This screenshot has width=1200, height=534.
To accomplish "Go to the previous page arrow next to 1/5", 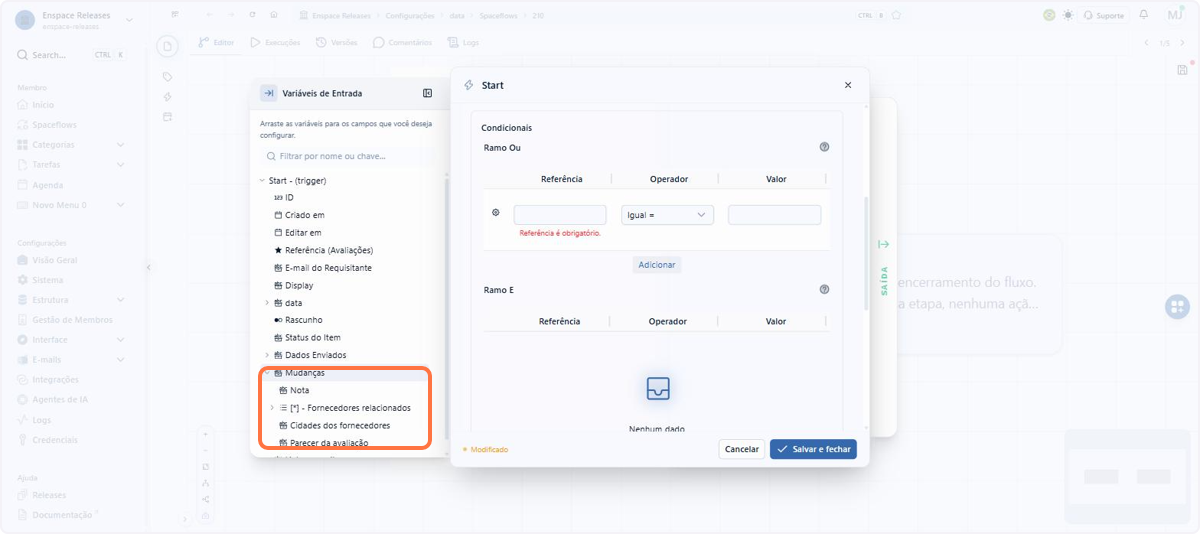I will coord(1147,43).
